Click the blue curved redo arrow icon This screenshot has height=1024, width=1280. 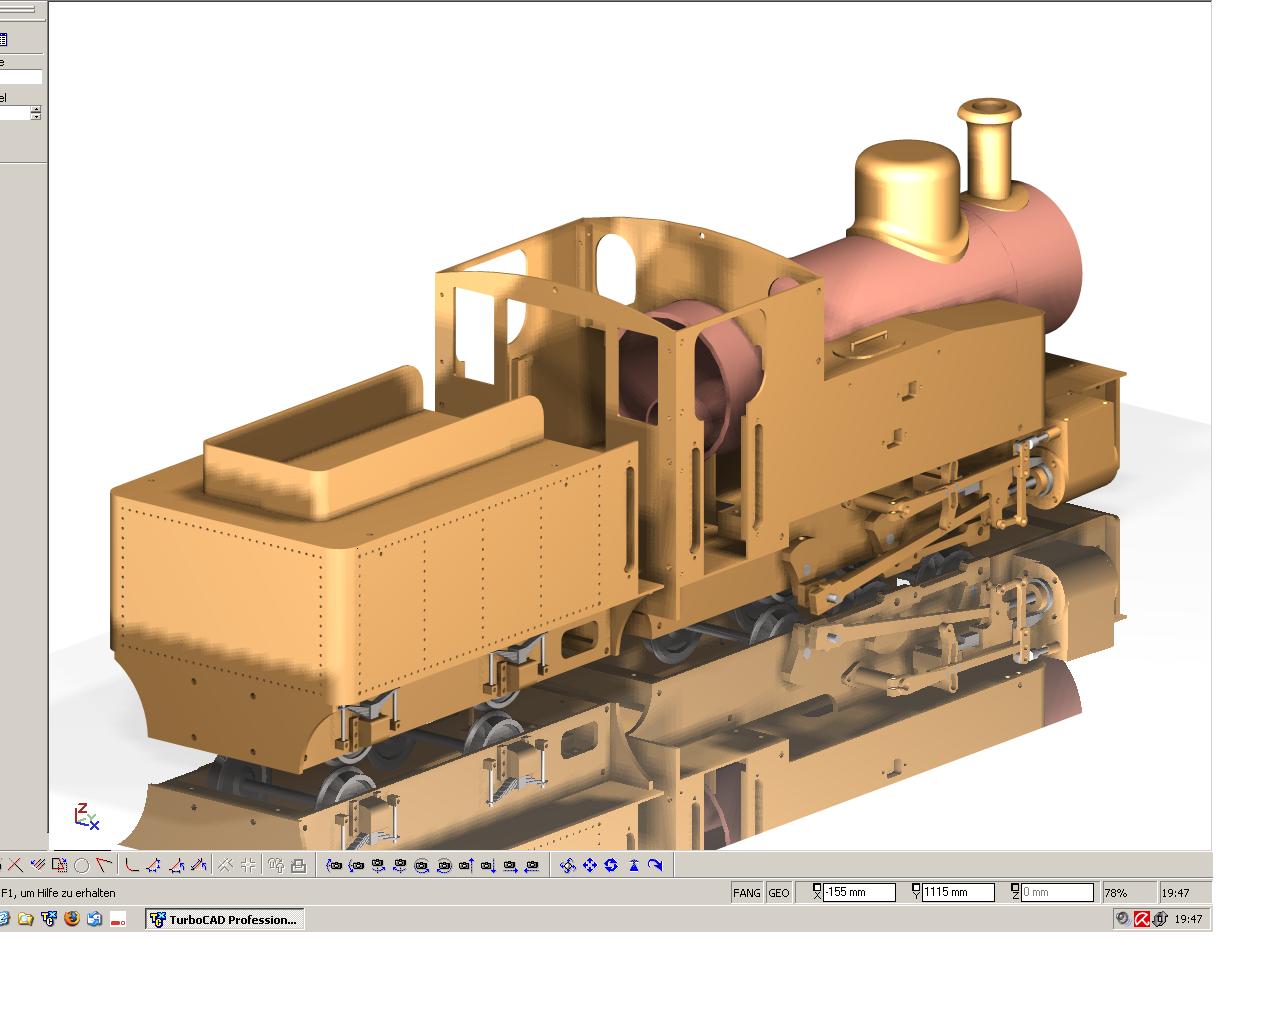point(655,865)
